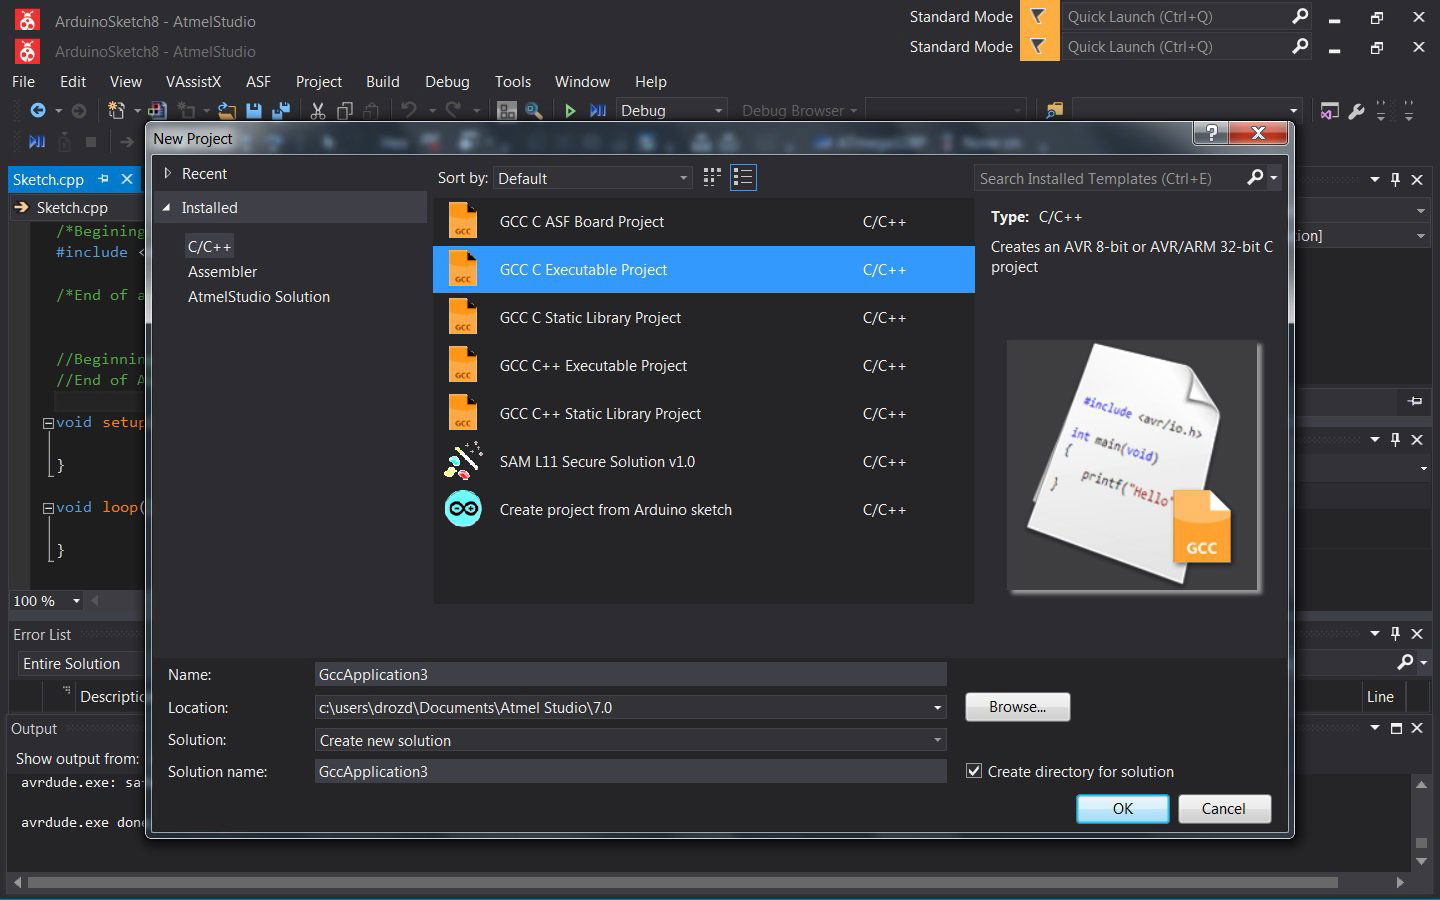Click the template search magnifier icon
This screenshot has height=900, width=1440.
(1255, 177)
